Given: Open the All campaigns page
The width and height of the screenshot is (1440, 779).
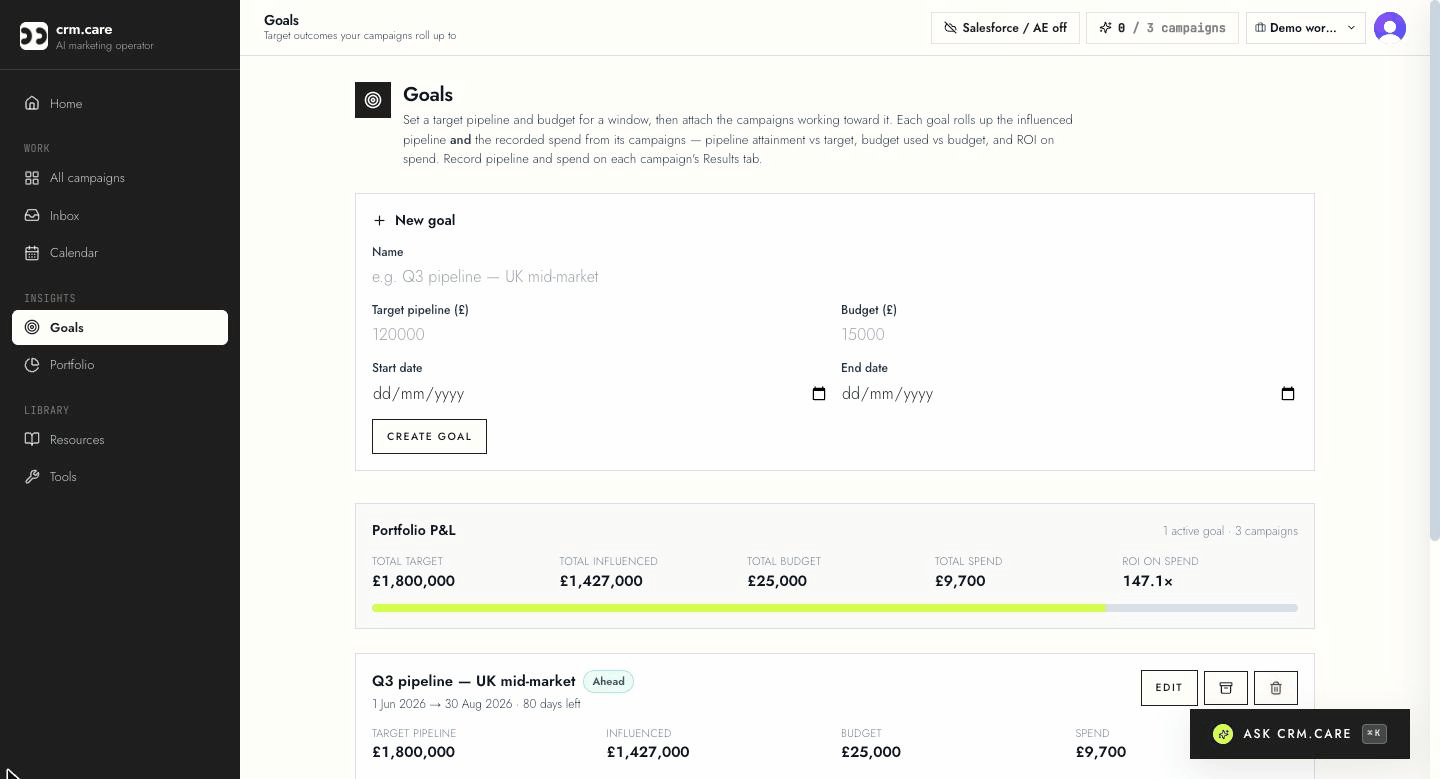Looking at the screenshot, I should point(120,178).
